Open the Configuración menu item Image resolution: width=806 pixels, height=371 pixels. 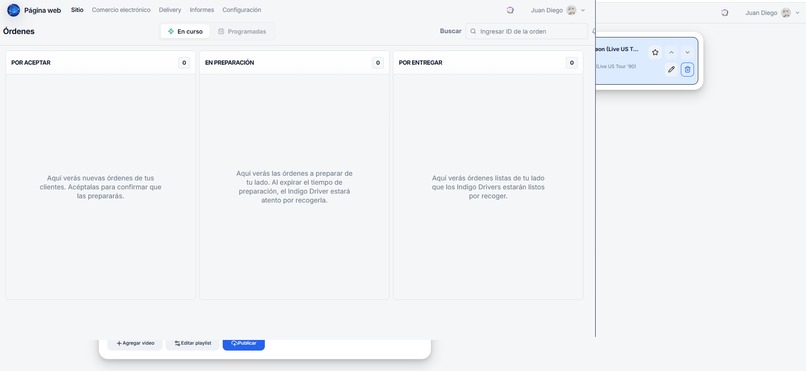[x=242, y=10]
